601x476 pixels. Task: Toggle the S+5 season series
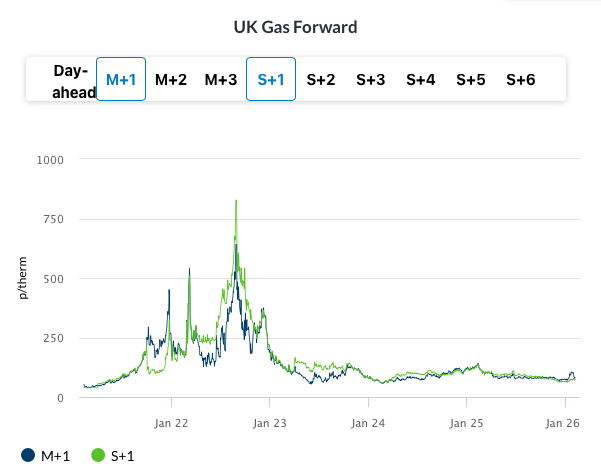point(471,80)
